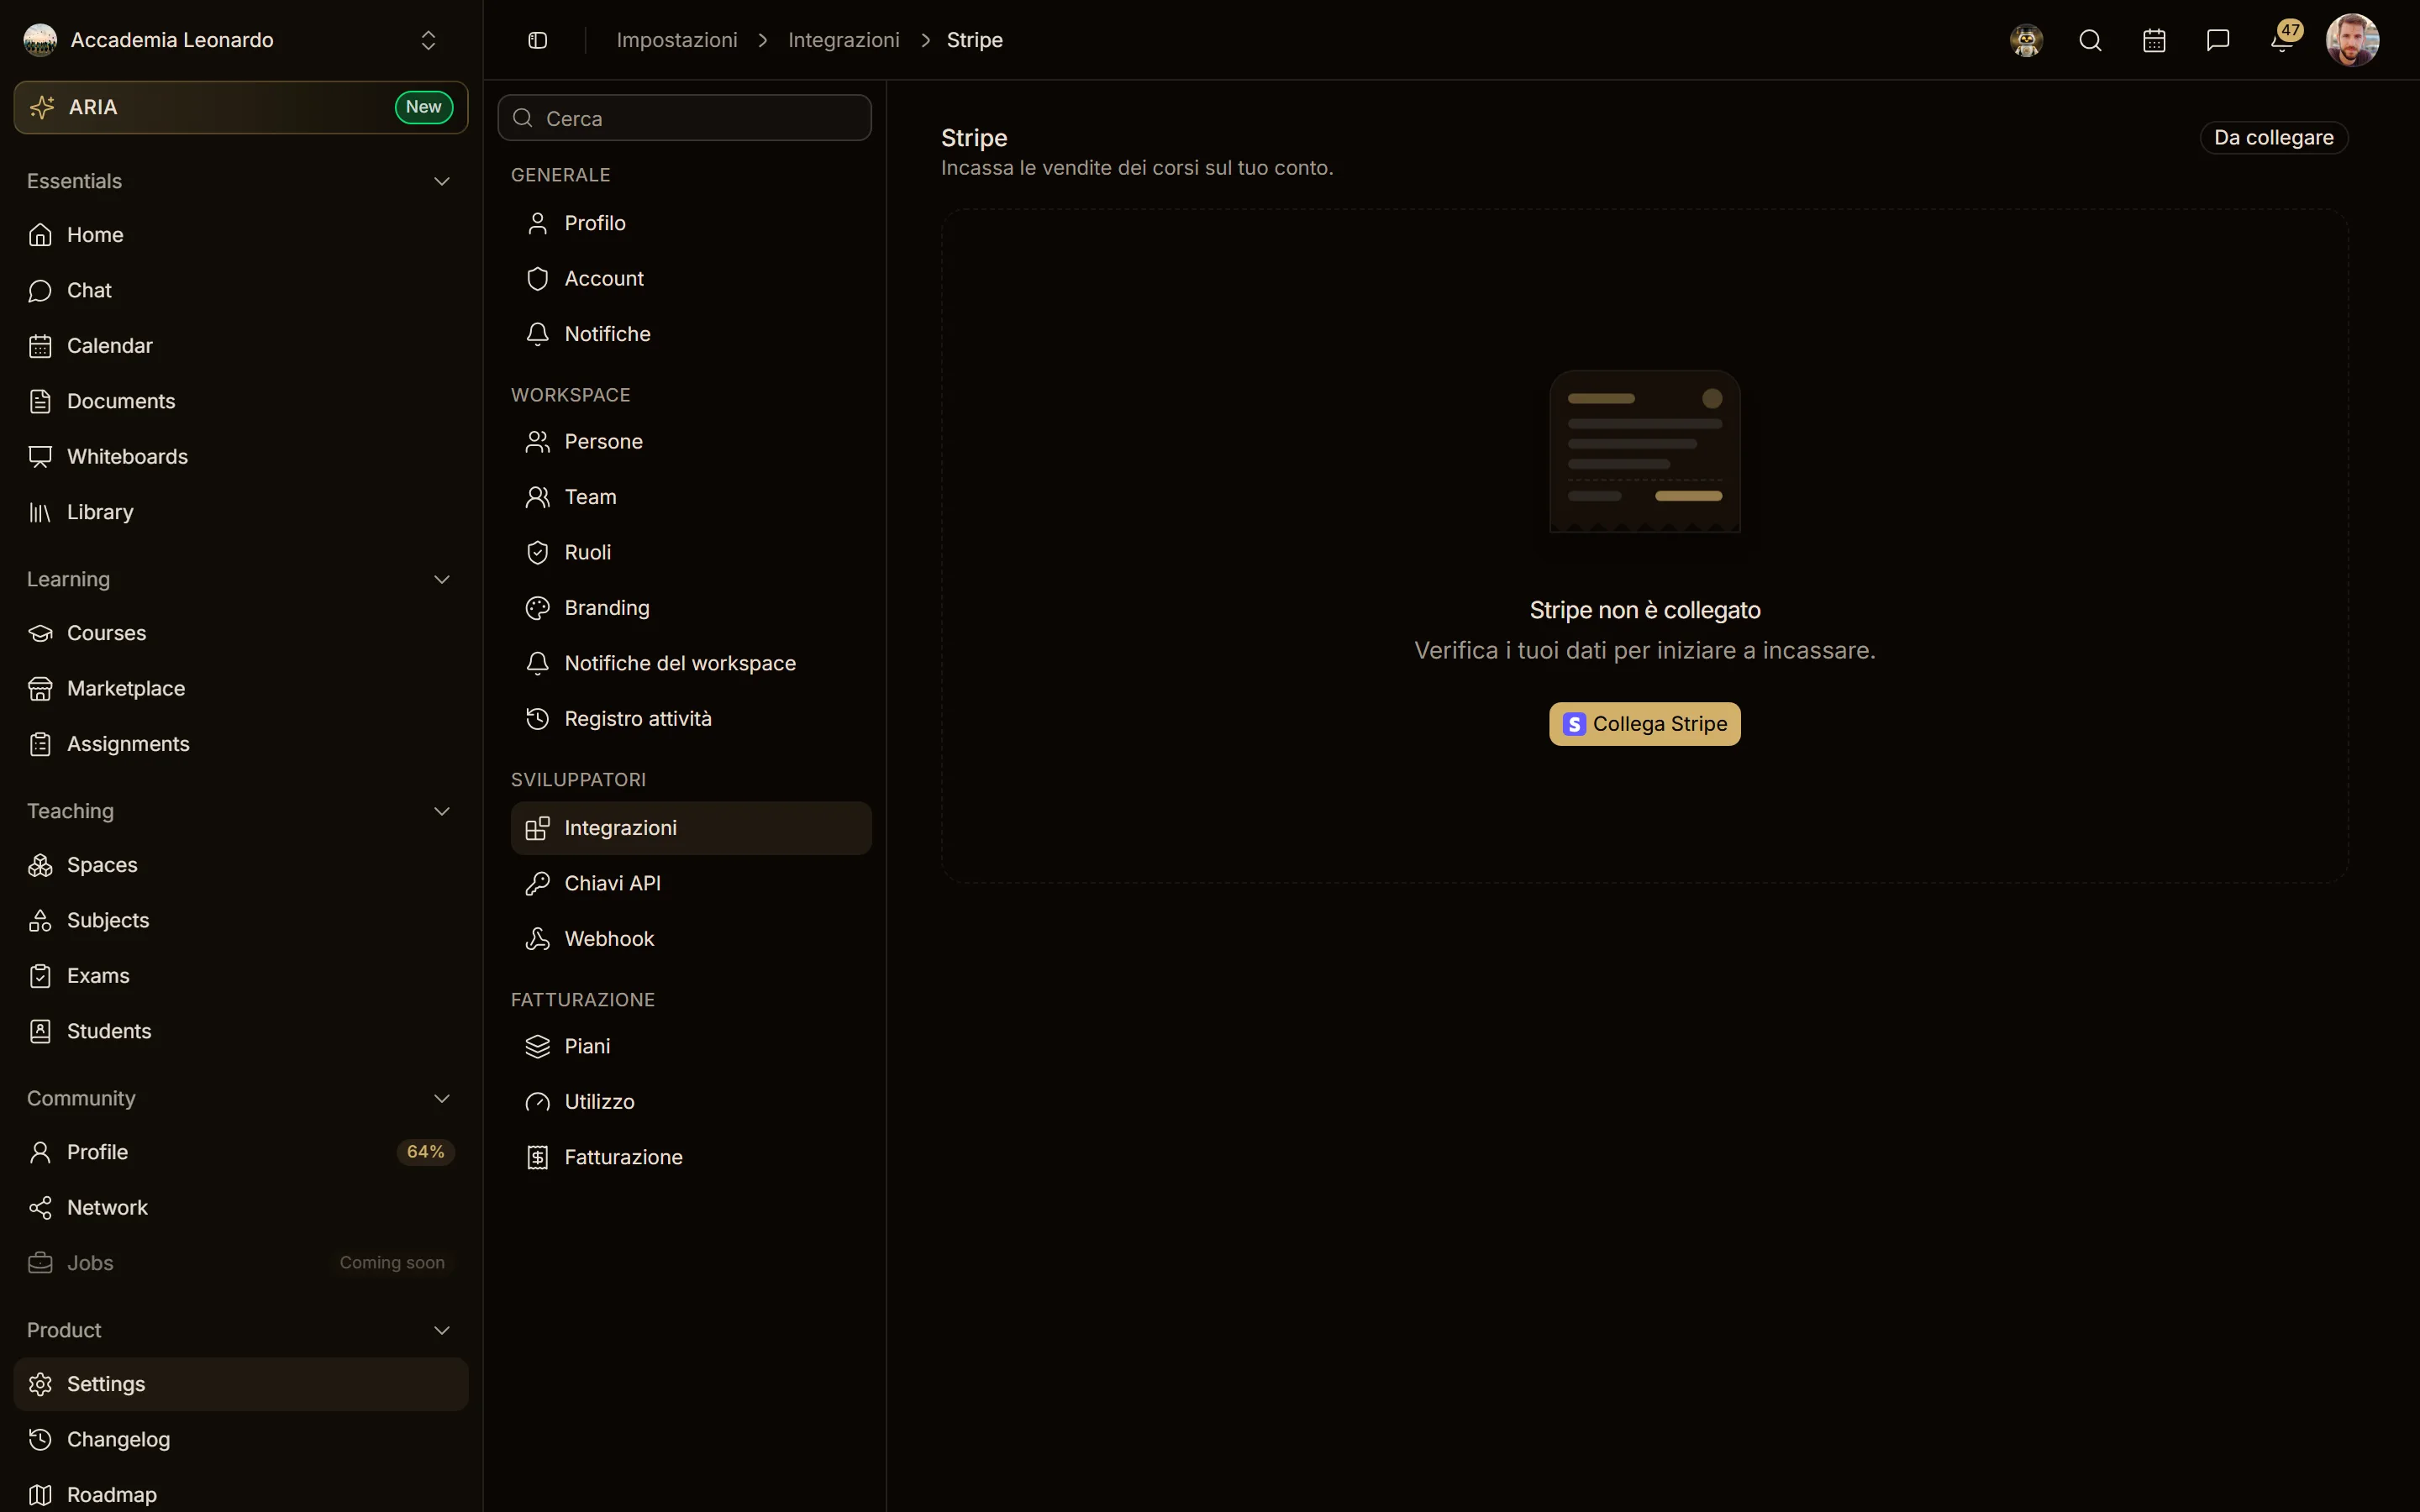This screenshot has width=2420, height=1512.
Task: Open Roadmap in the sidebar
Action: pyautogui.click(x=241, y=1494)
